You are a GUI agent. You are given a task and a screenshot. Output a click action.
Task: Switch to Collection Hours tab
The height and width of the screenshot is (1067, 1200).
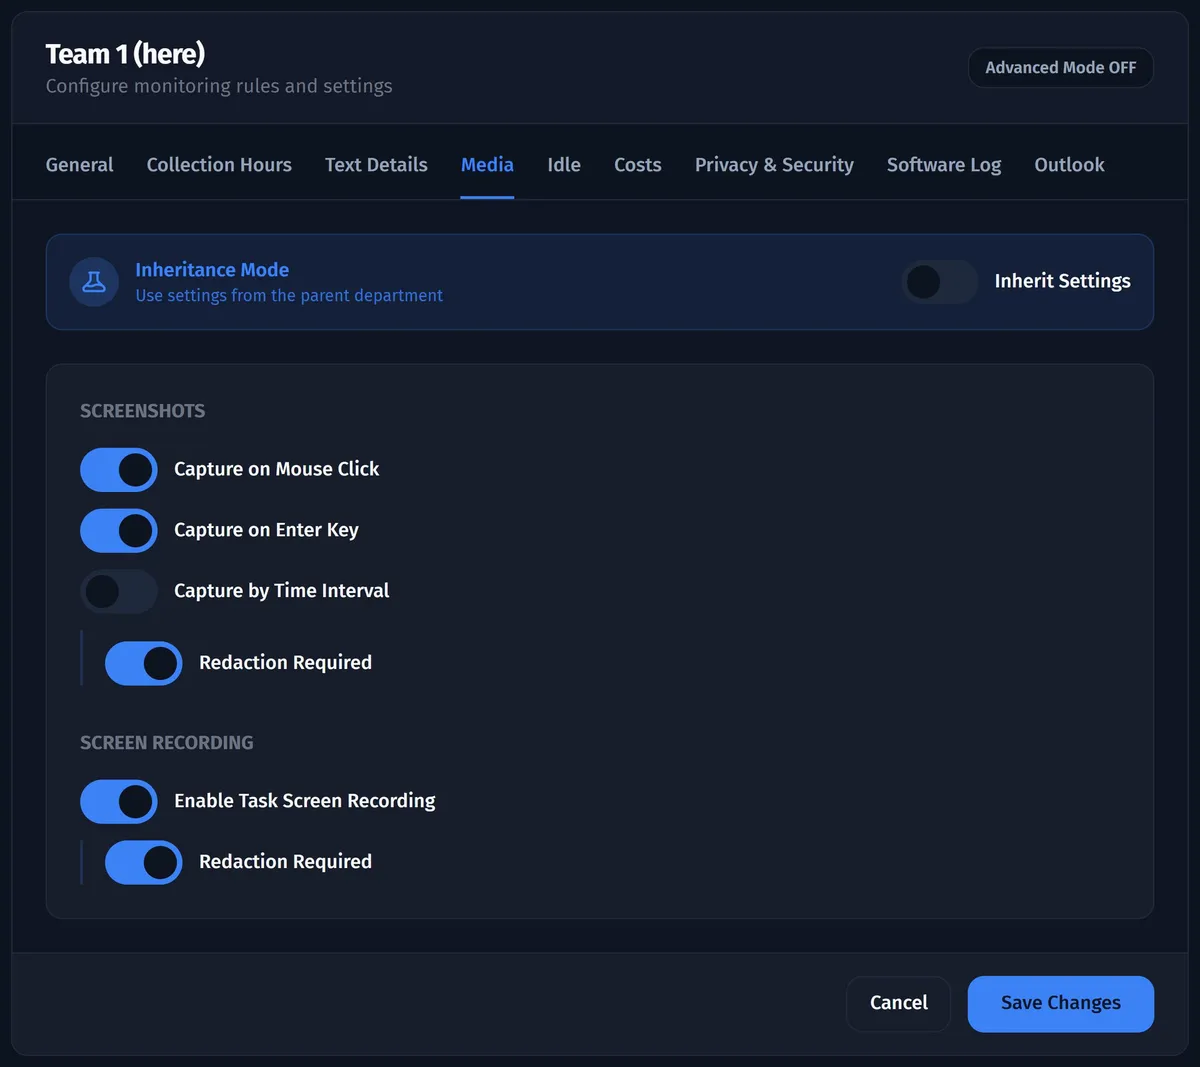[219, 165]
